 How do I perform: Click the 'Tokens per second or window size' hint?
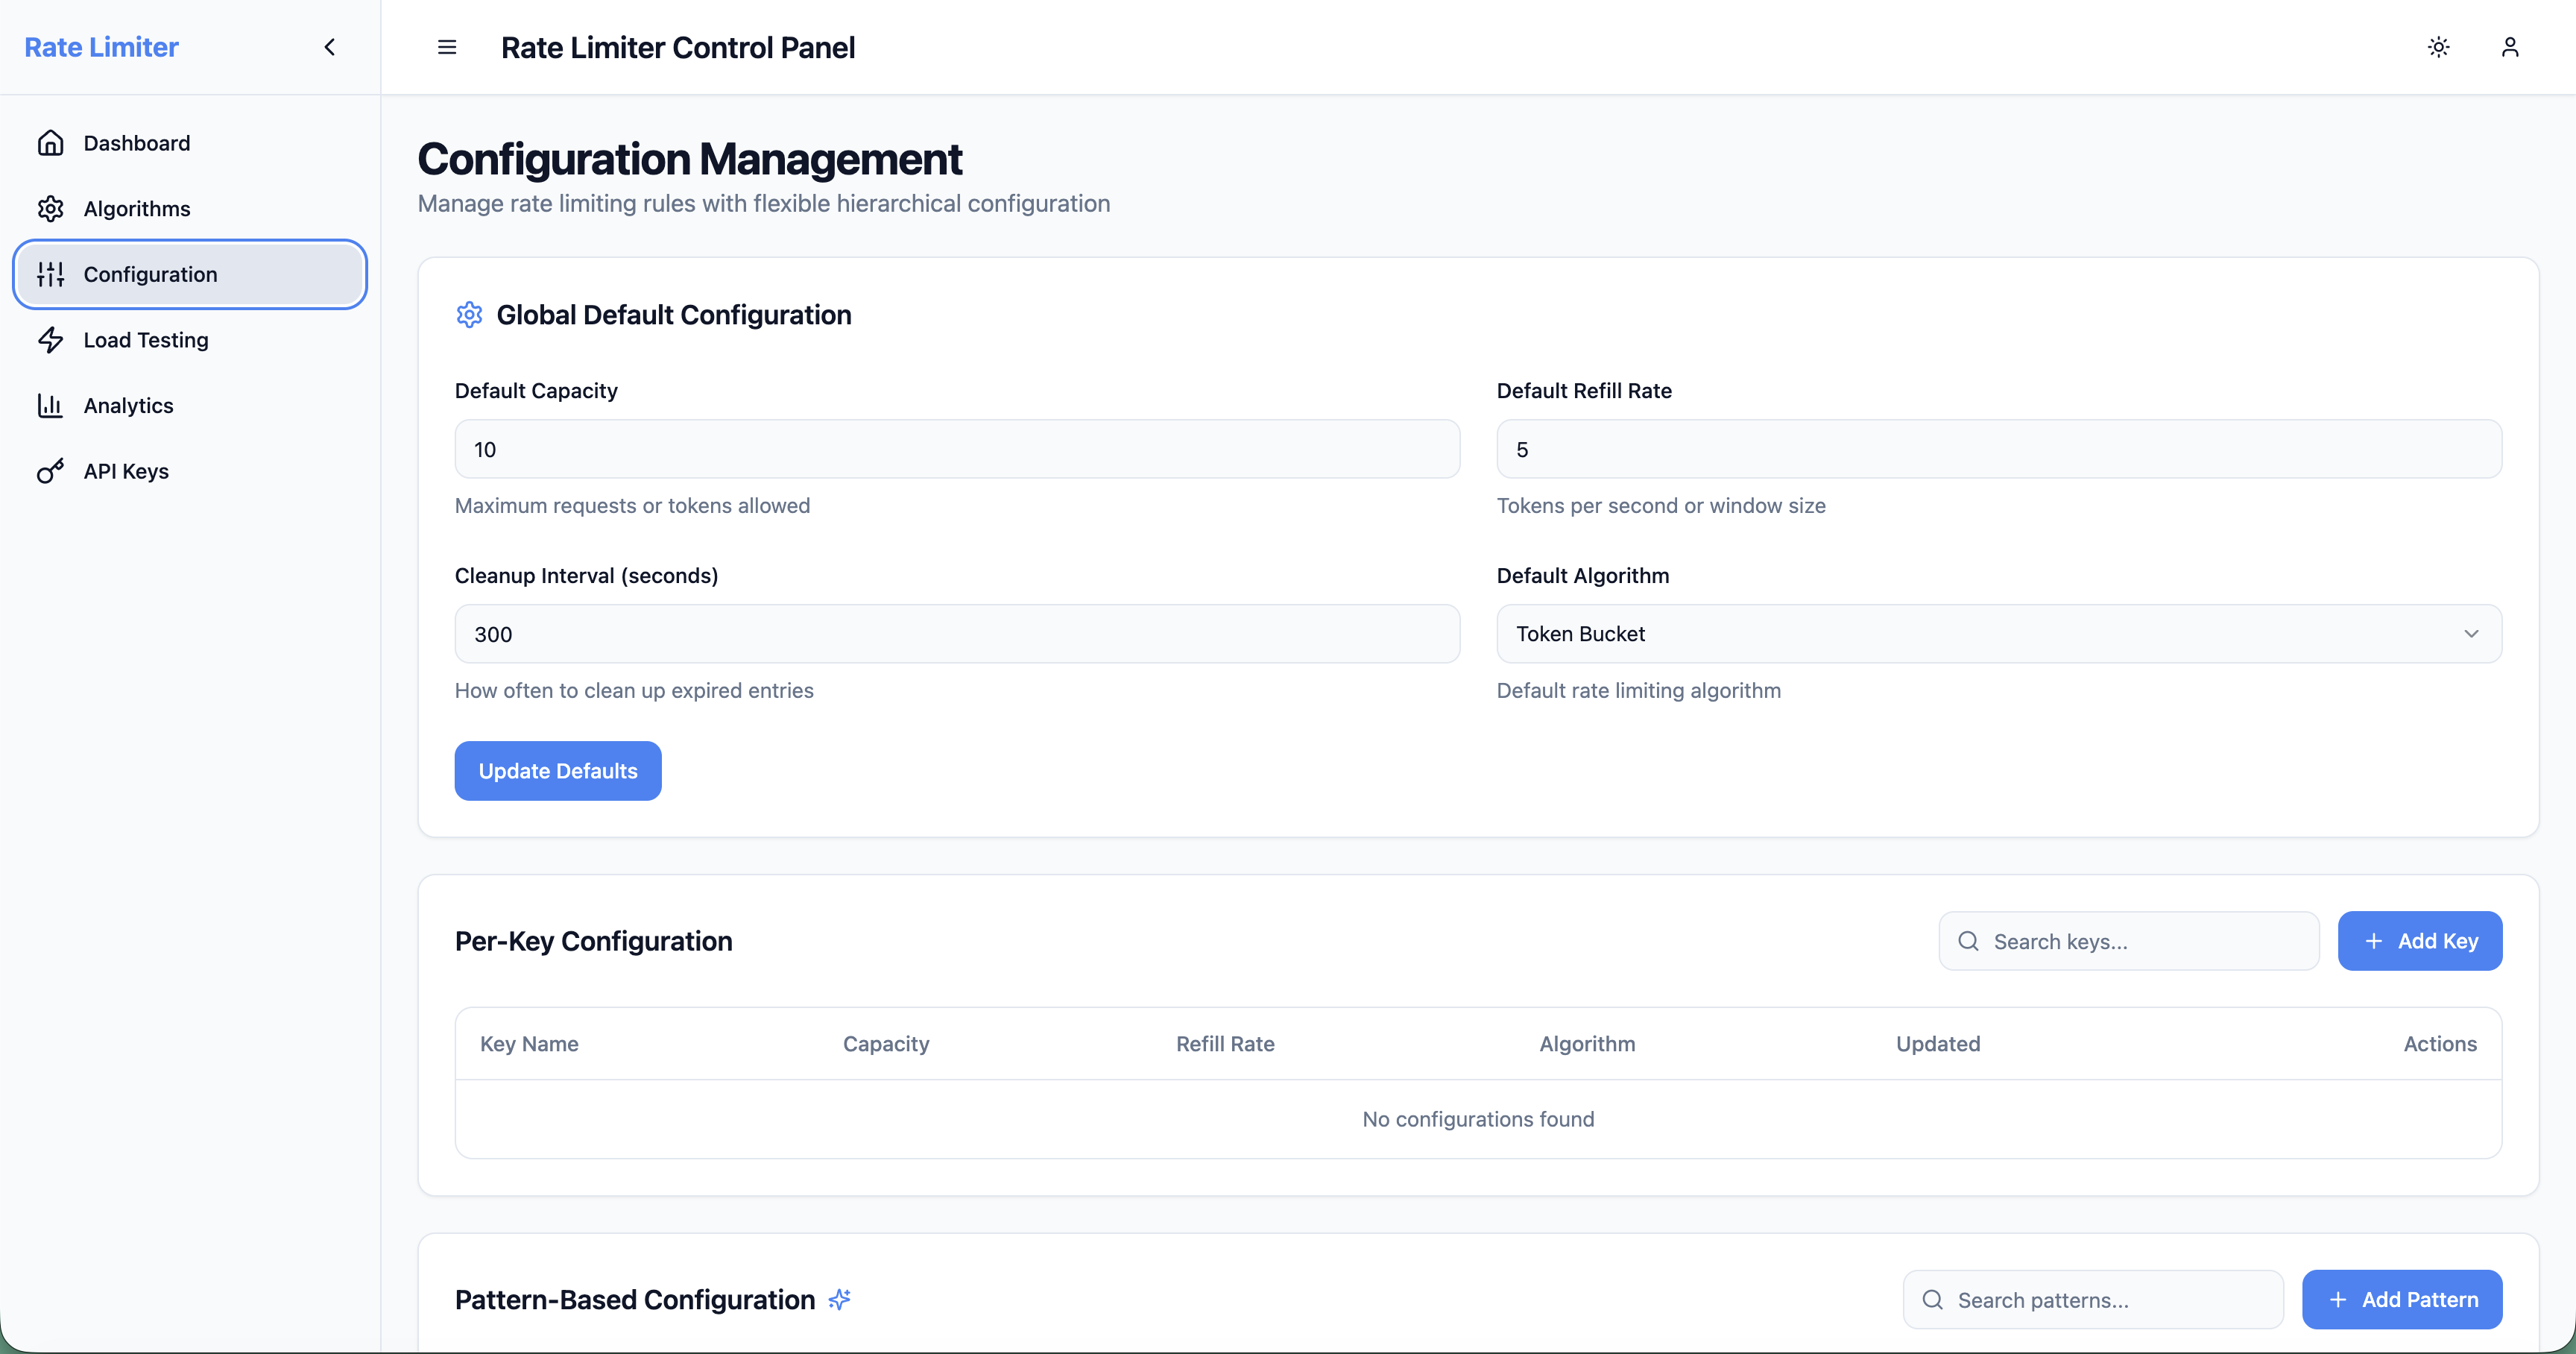pyautogui.click(x=1661, y=506)
